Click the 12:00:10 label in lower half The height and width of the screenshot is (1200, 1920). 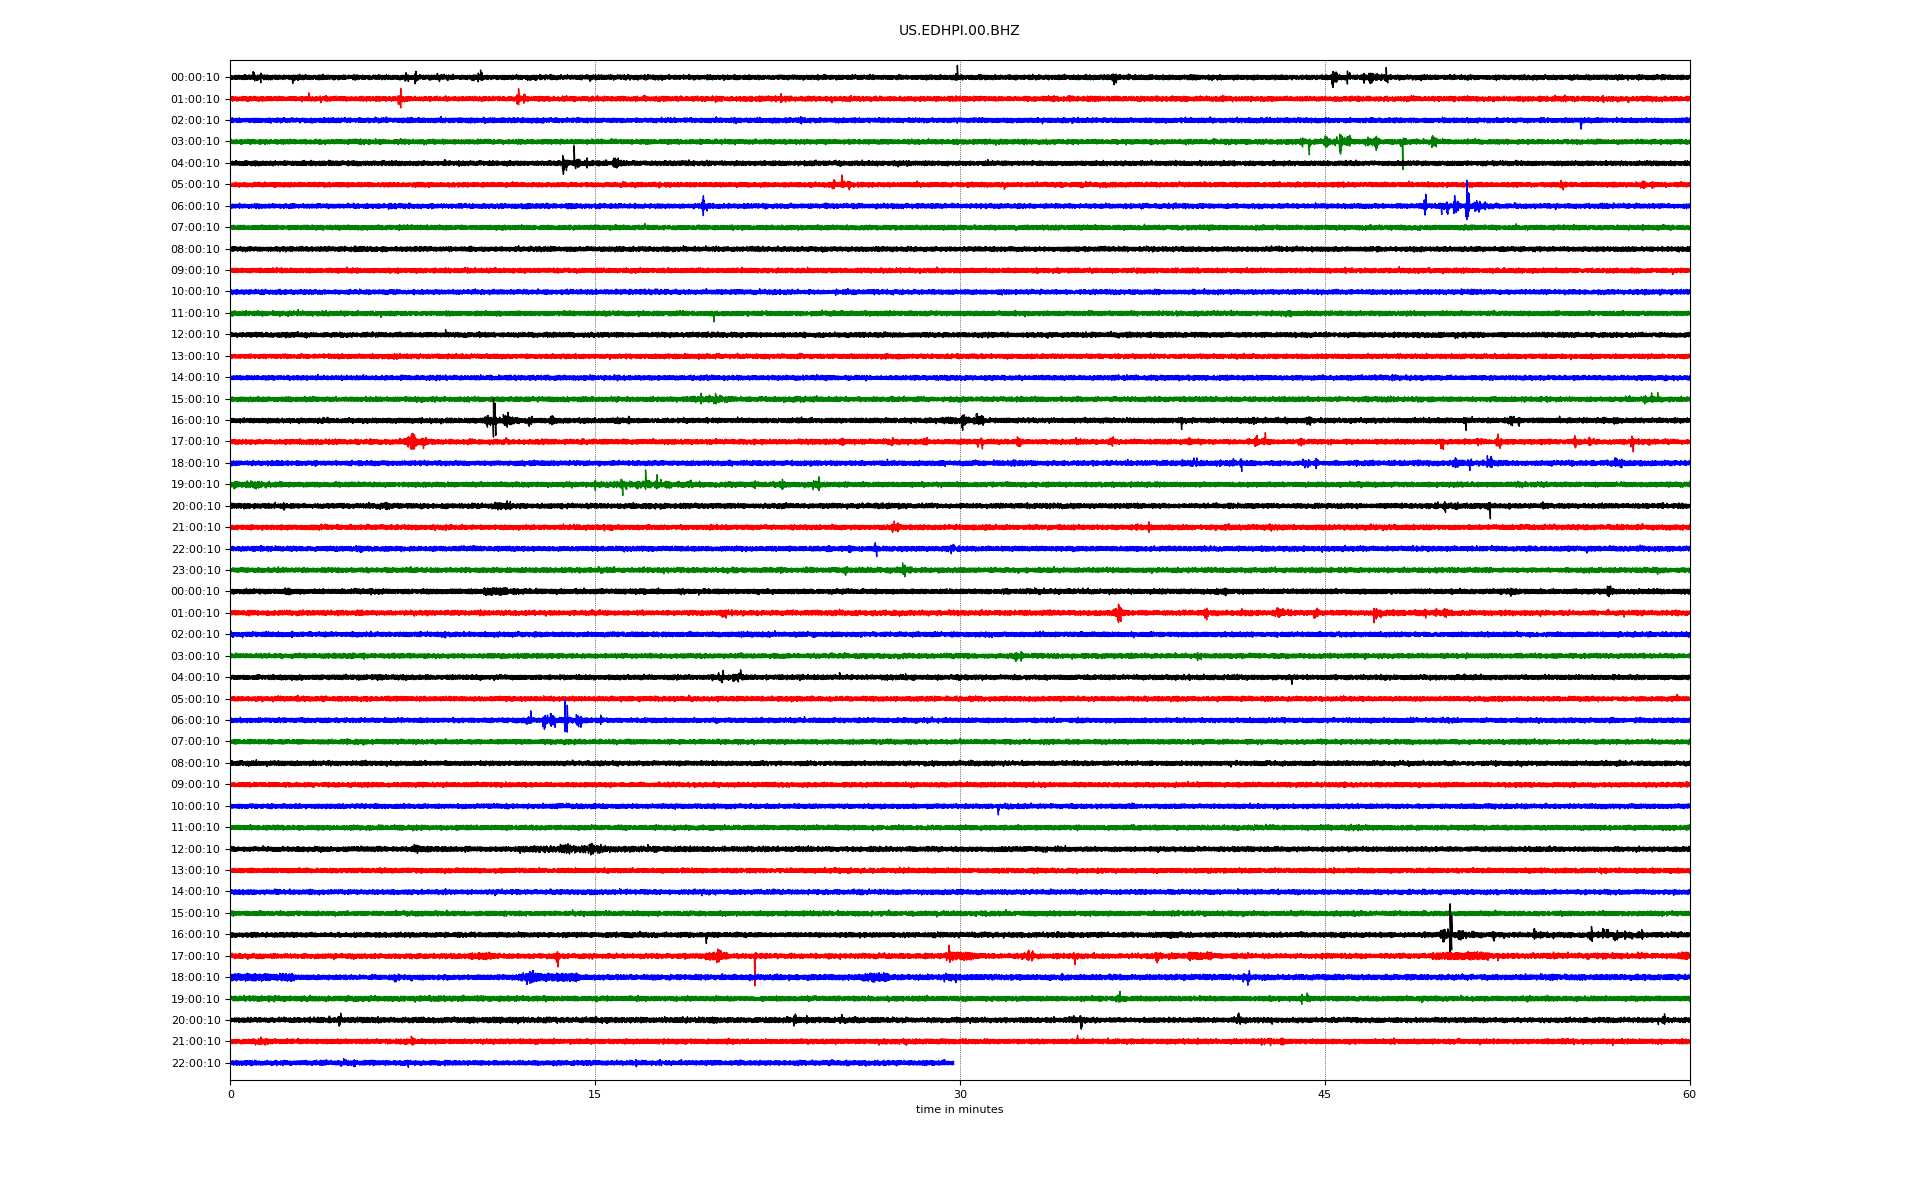pyautogui.click(x=195, y=850)
